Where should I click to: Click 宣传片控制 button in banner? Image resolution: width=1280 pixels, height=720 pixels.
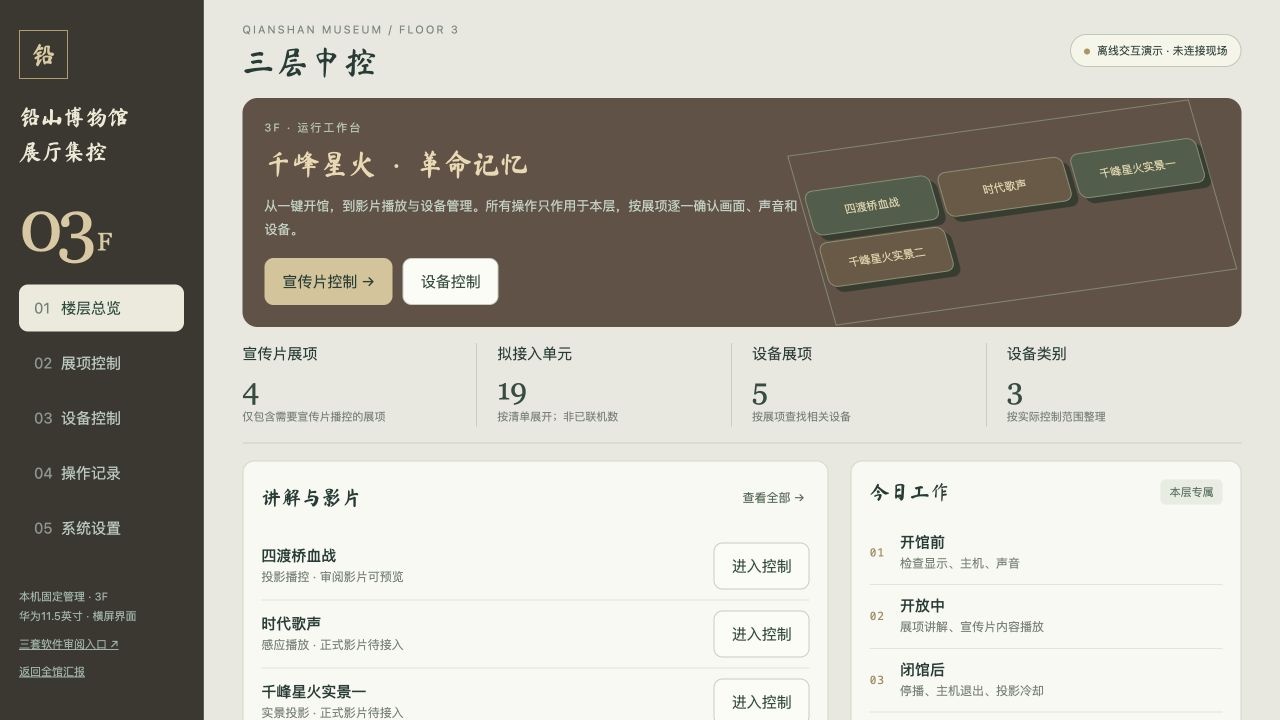328,282
